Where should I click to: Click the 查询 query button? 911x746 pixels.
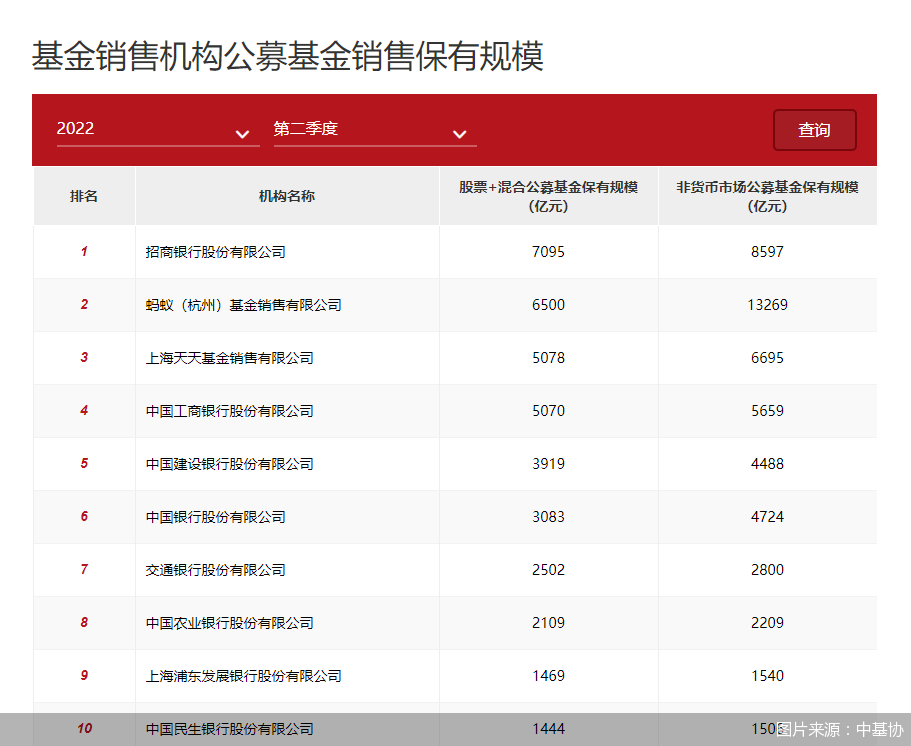click(814, 129)
